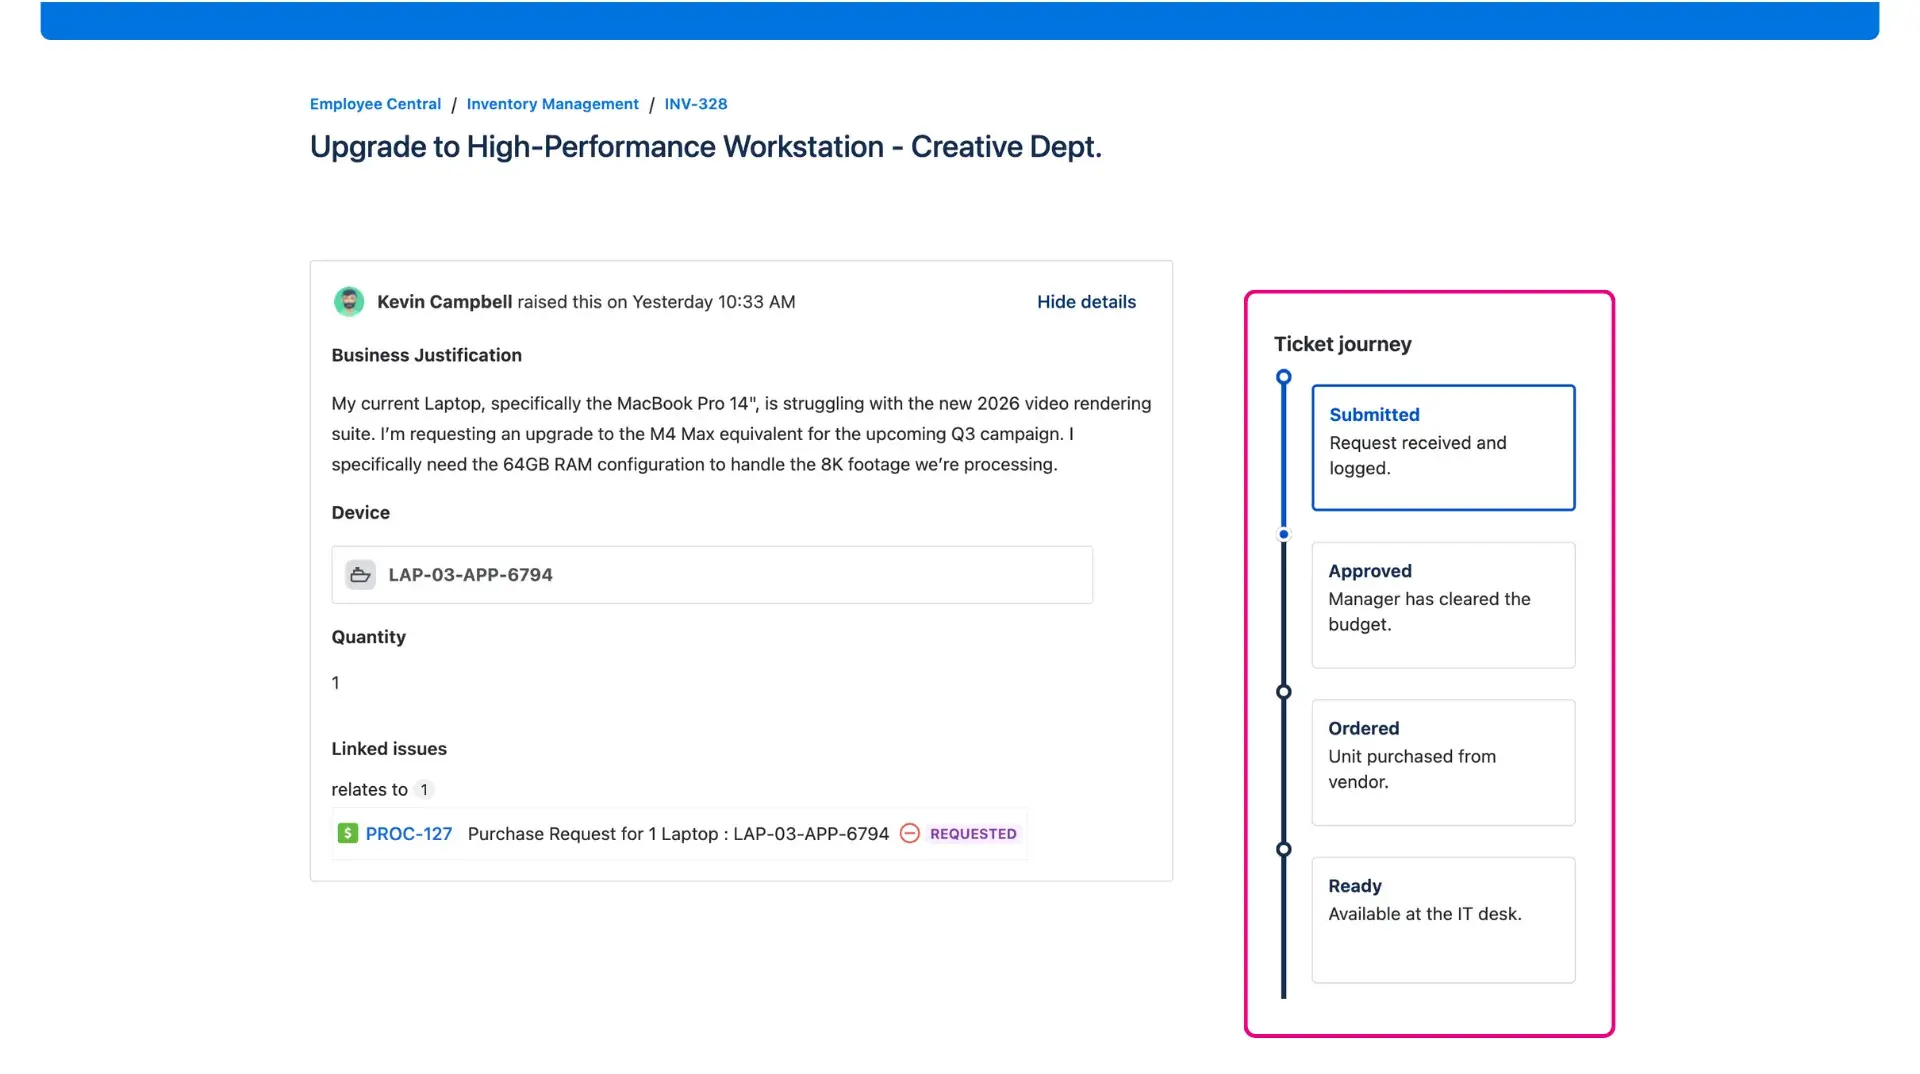This screenshot has width=1920, height=1074.
Task: Click the minus circle icon next to REQUESTED
Action: point(909,833)
